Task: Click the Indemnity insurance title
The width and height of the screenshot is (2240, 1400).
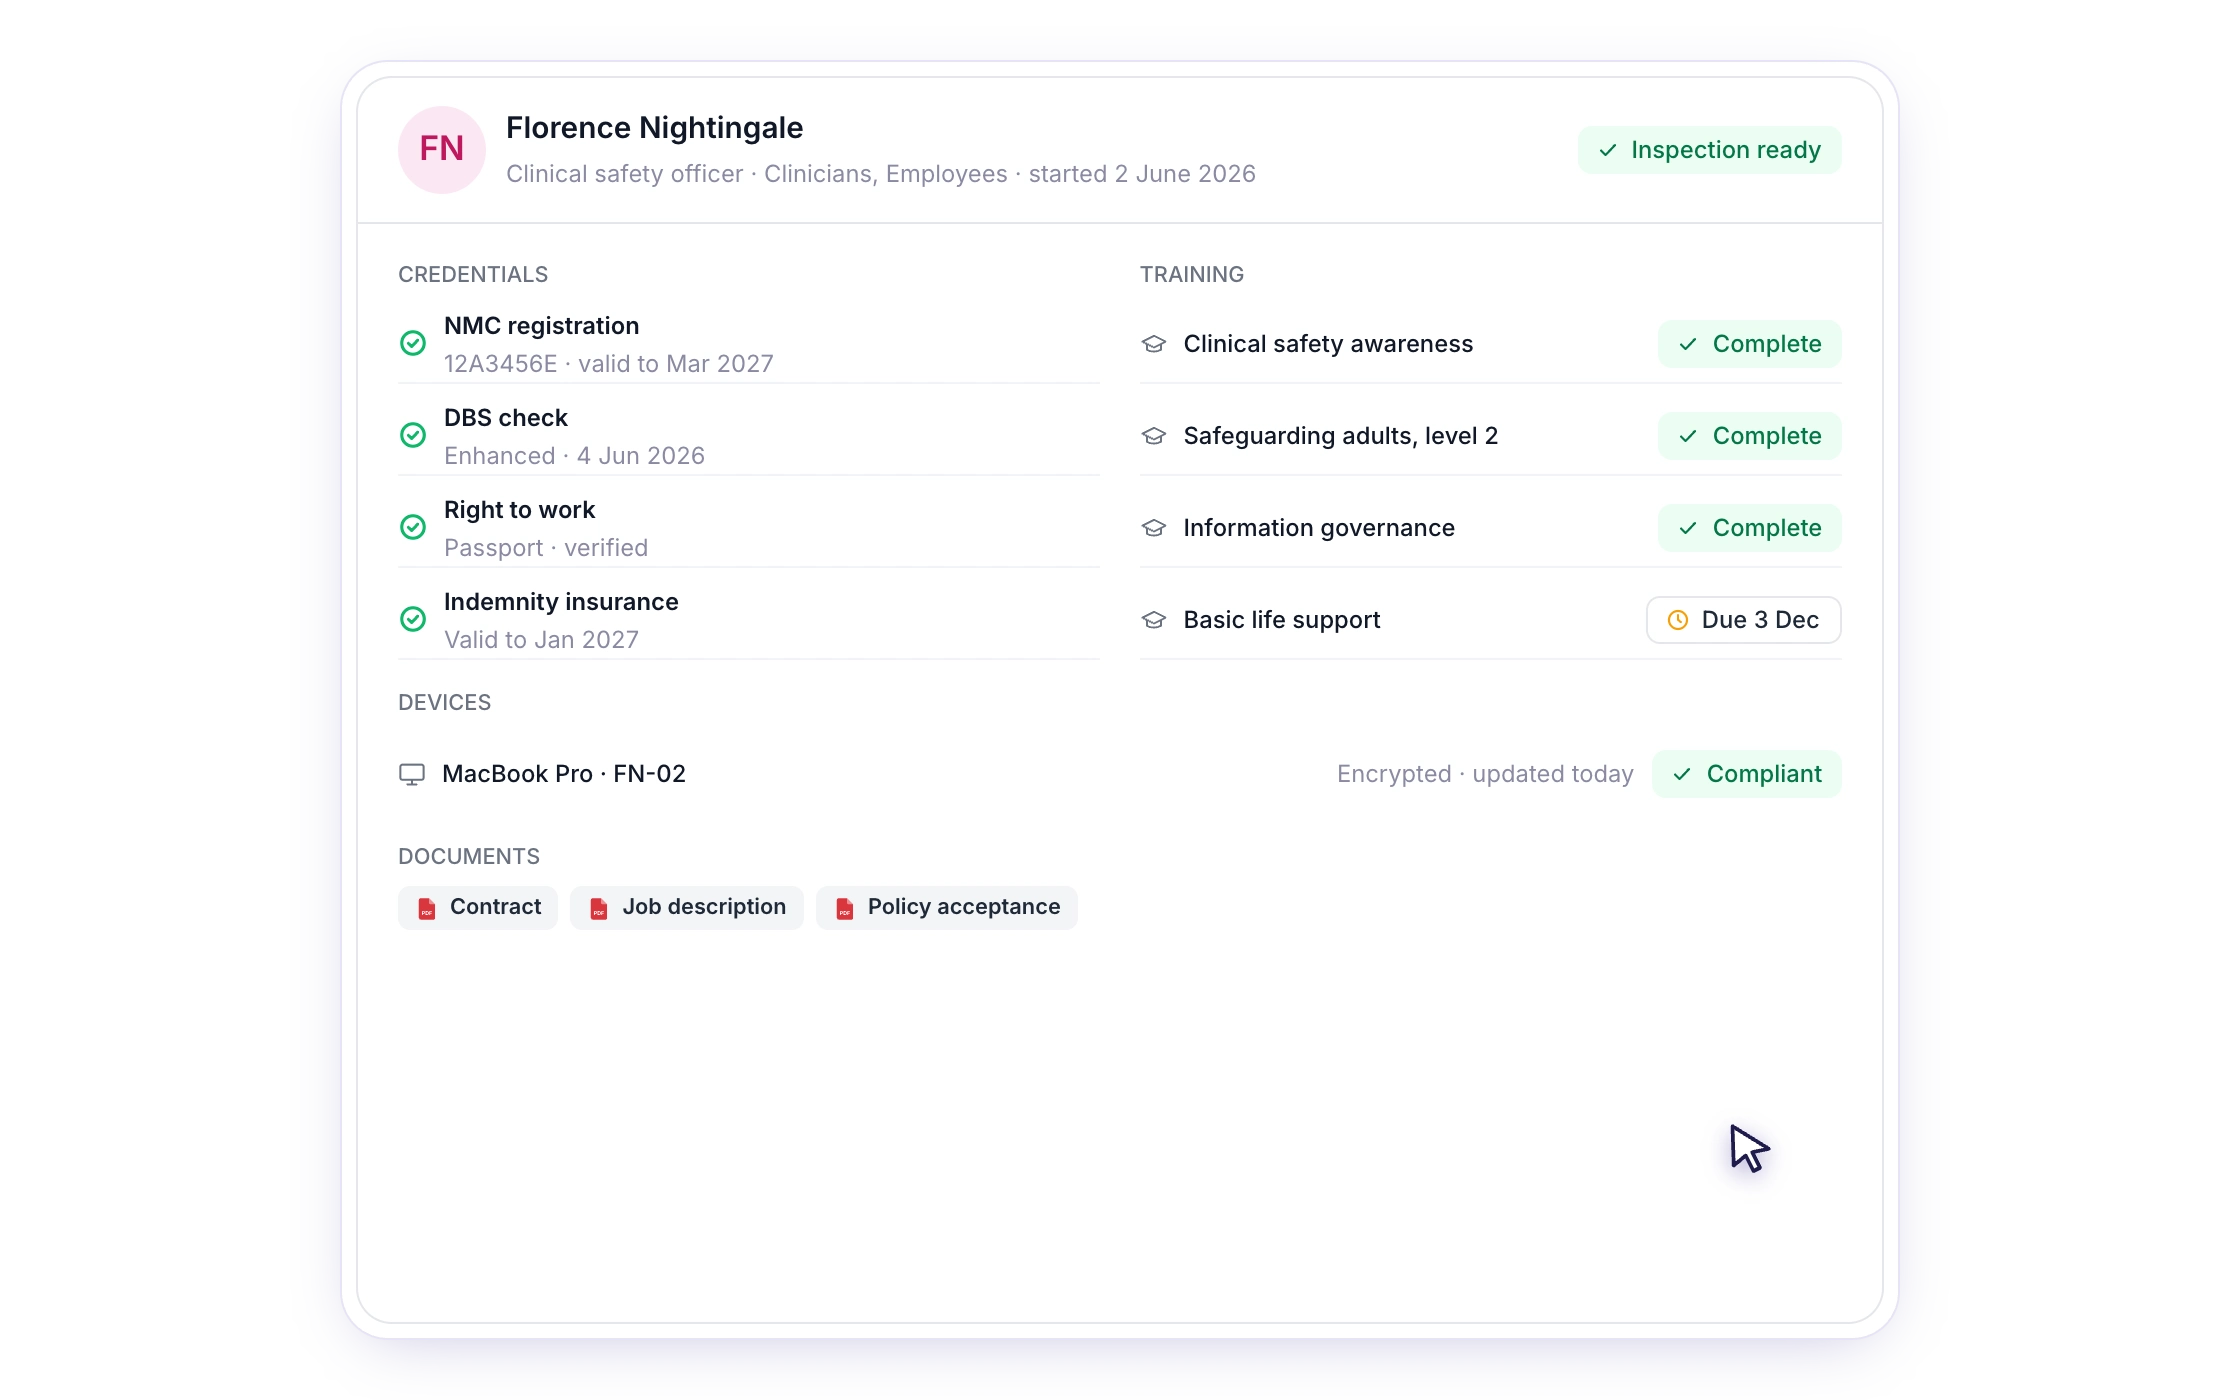Action: click(561, 602)
